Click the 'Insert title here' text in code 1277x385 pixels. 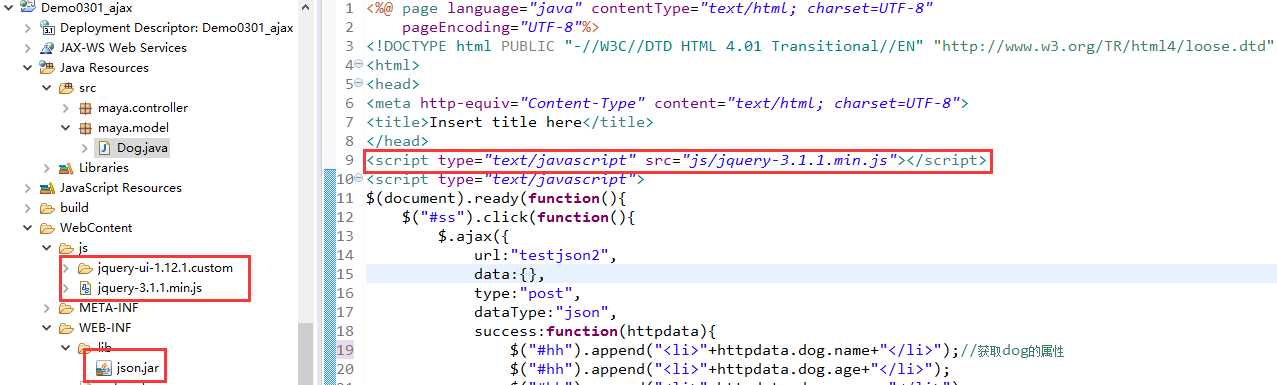coord(505,122)
